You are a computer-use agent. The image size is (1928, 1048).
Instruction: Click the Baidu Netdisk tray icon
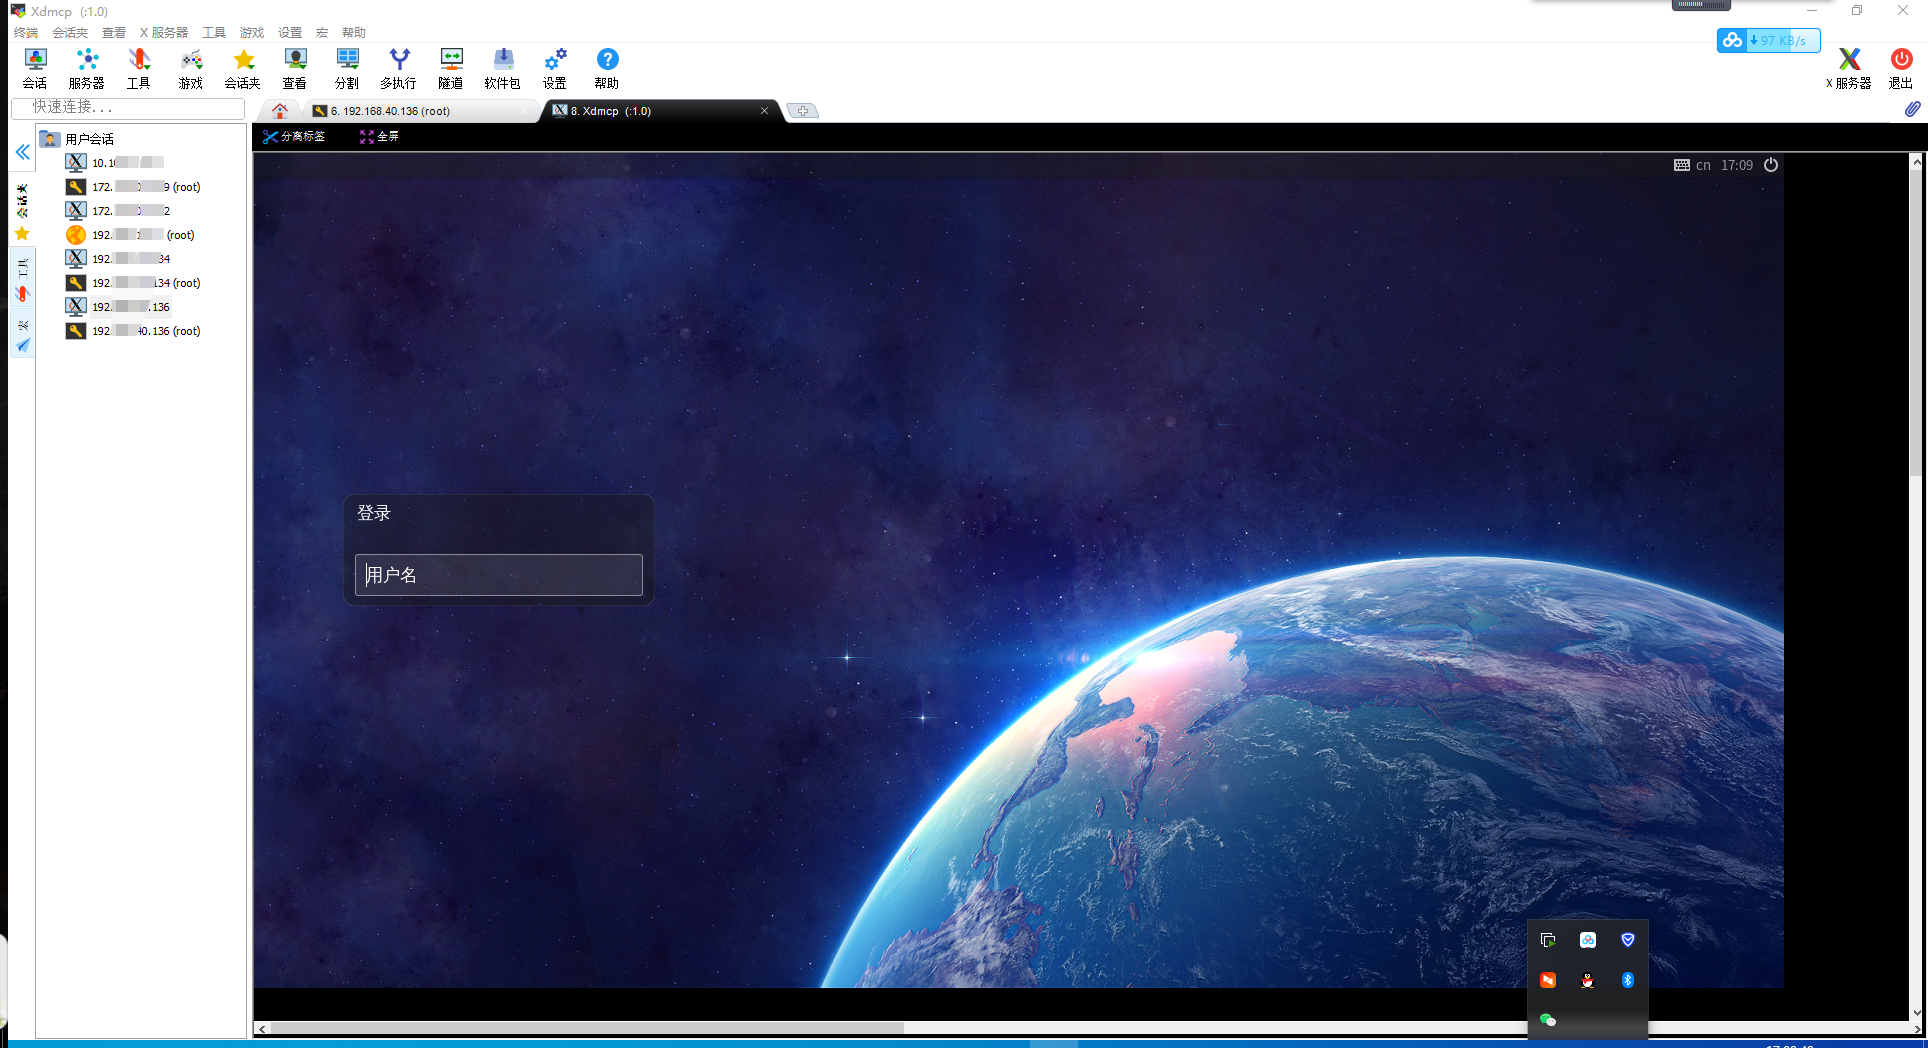coord(1588,940)
